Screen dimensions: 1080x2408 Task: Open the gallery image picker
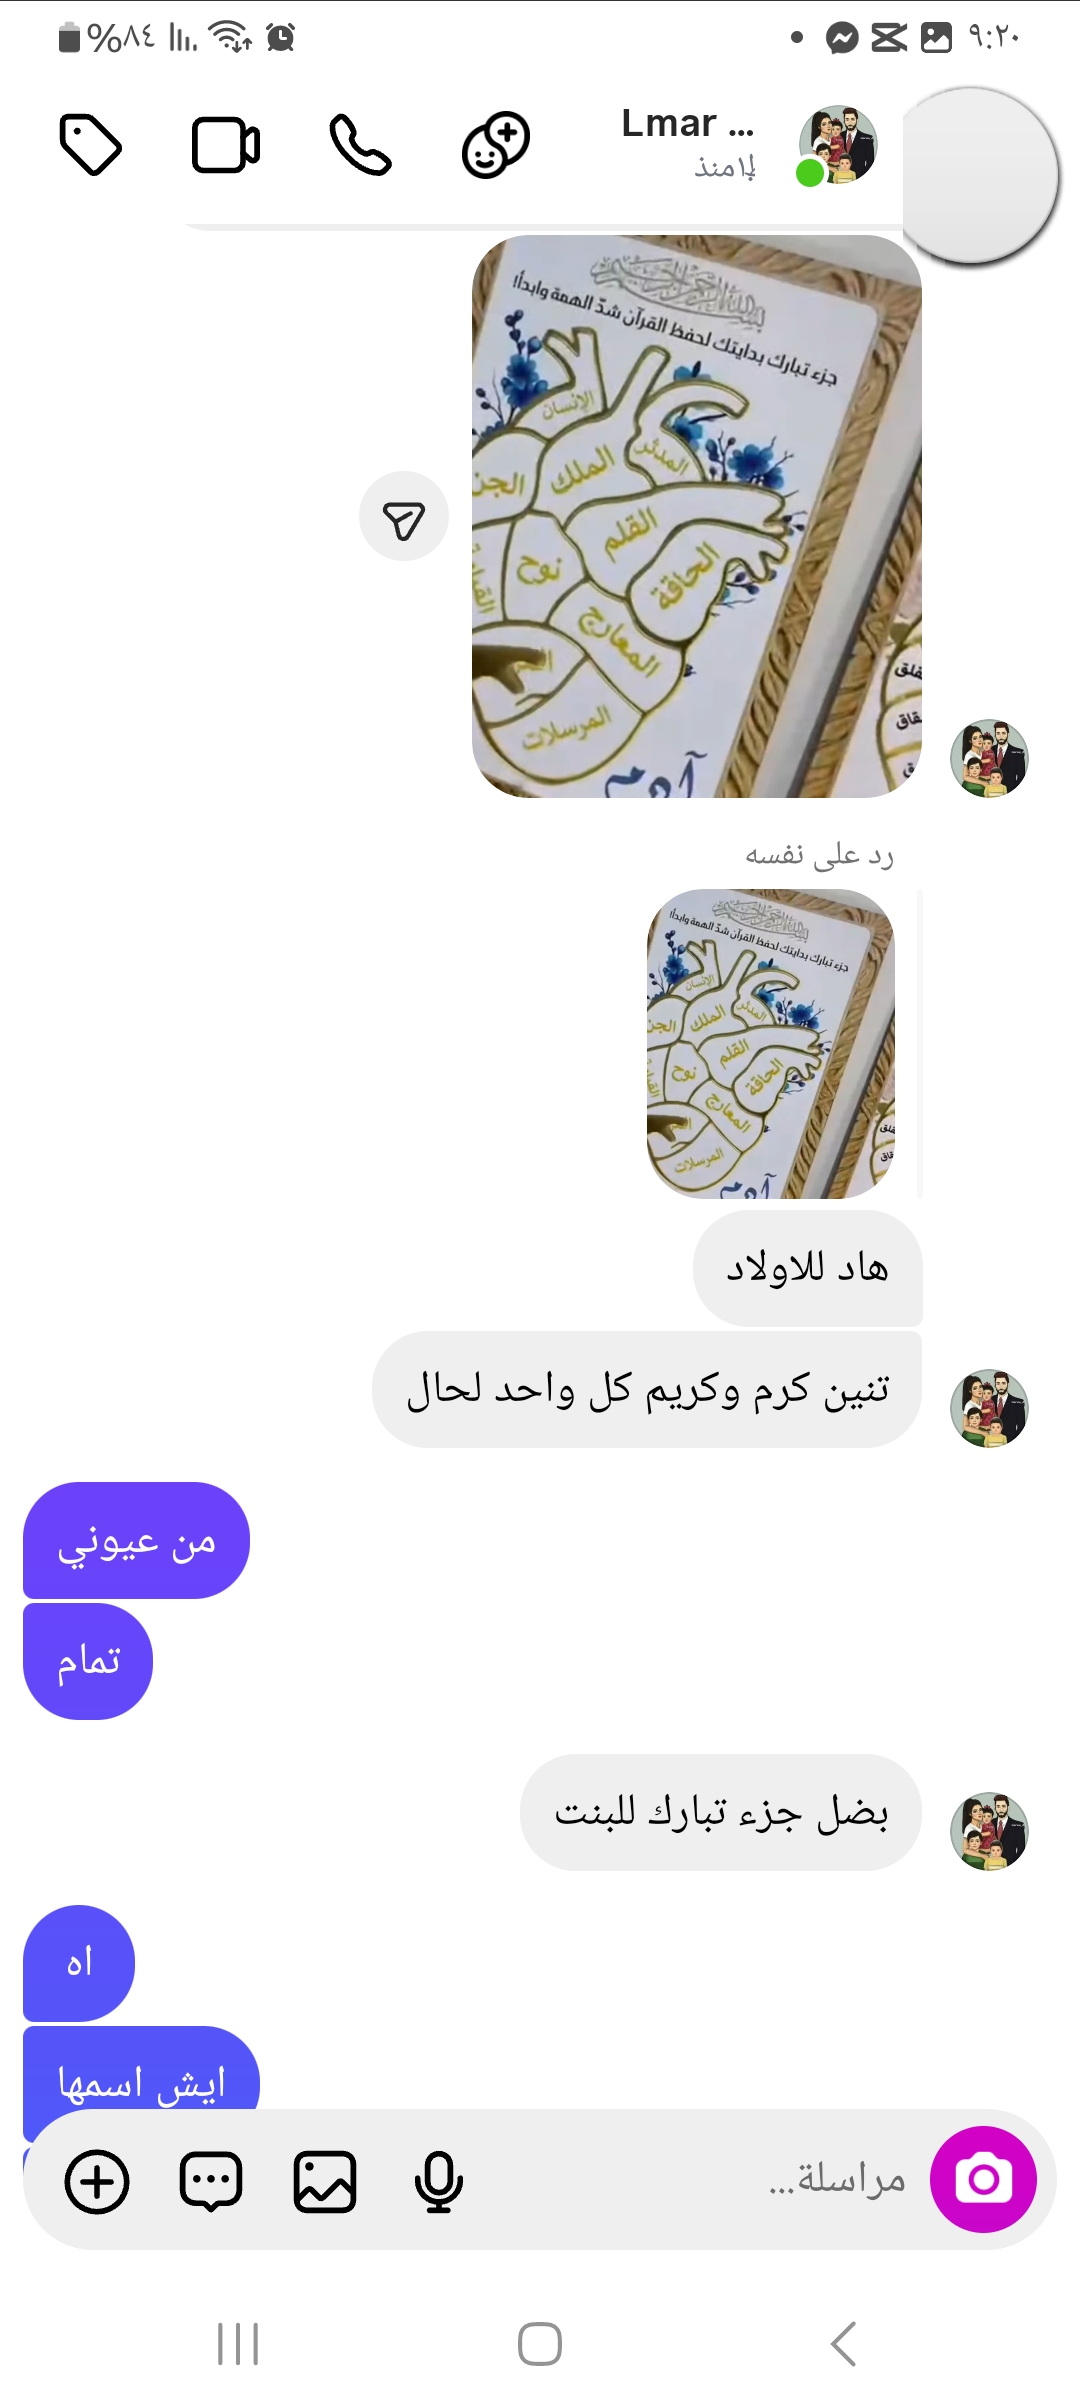(x=325, y=2181)
